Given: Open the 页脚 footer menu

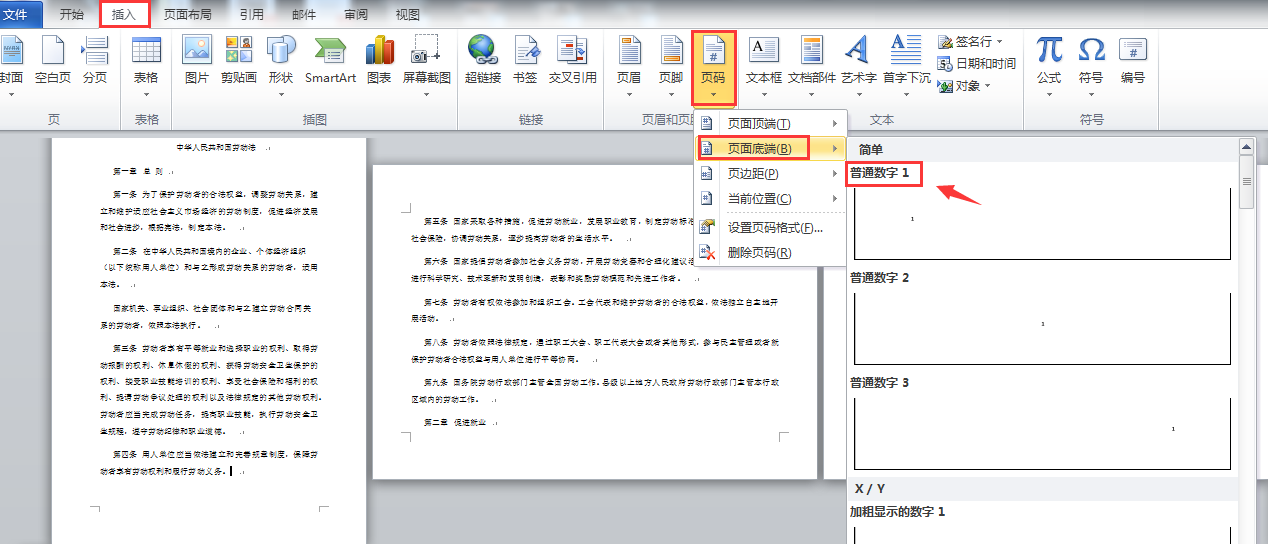Looking at the screenshot, I should coord(671,66).
